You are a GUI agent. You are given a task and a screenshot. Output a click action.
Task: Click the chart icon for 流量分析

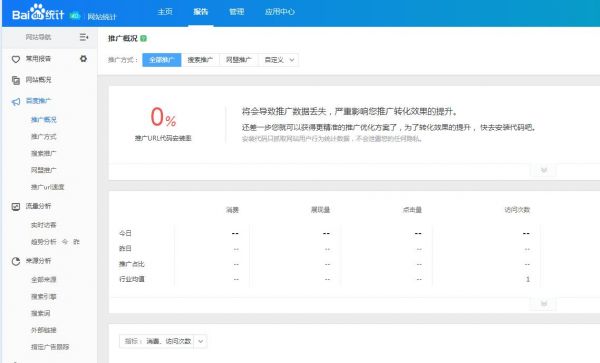(16, 207)
